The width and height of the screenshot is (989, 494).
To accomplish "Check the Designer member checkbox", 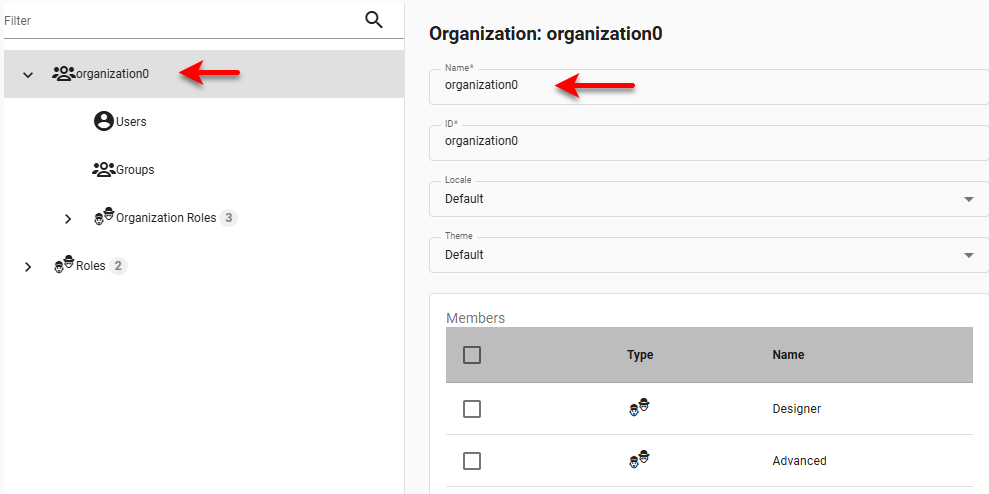I will click(472, 409).
